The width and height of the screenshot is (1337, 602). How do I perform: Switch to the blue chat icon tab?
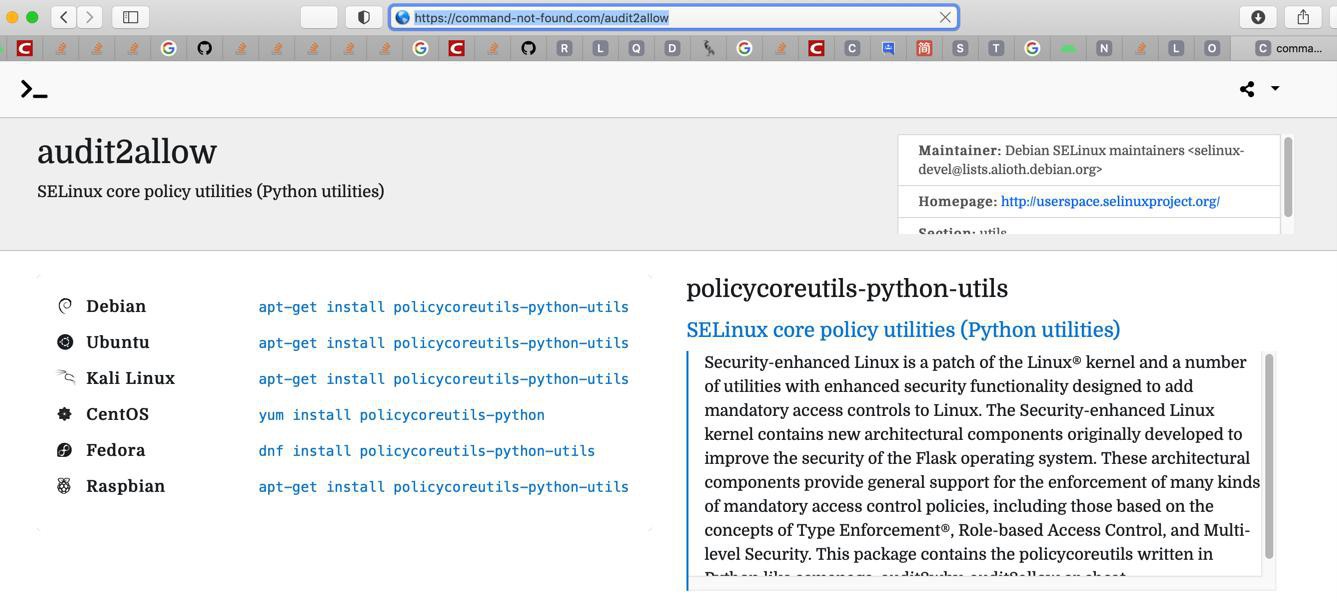888,48
